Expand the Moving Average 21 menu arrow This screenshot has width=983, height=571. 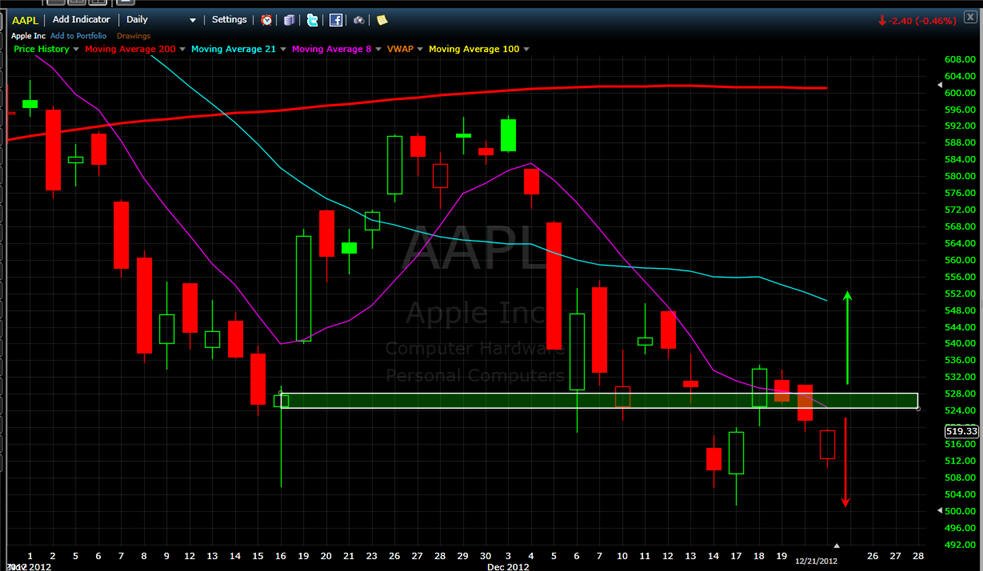coord(283,49)
